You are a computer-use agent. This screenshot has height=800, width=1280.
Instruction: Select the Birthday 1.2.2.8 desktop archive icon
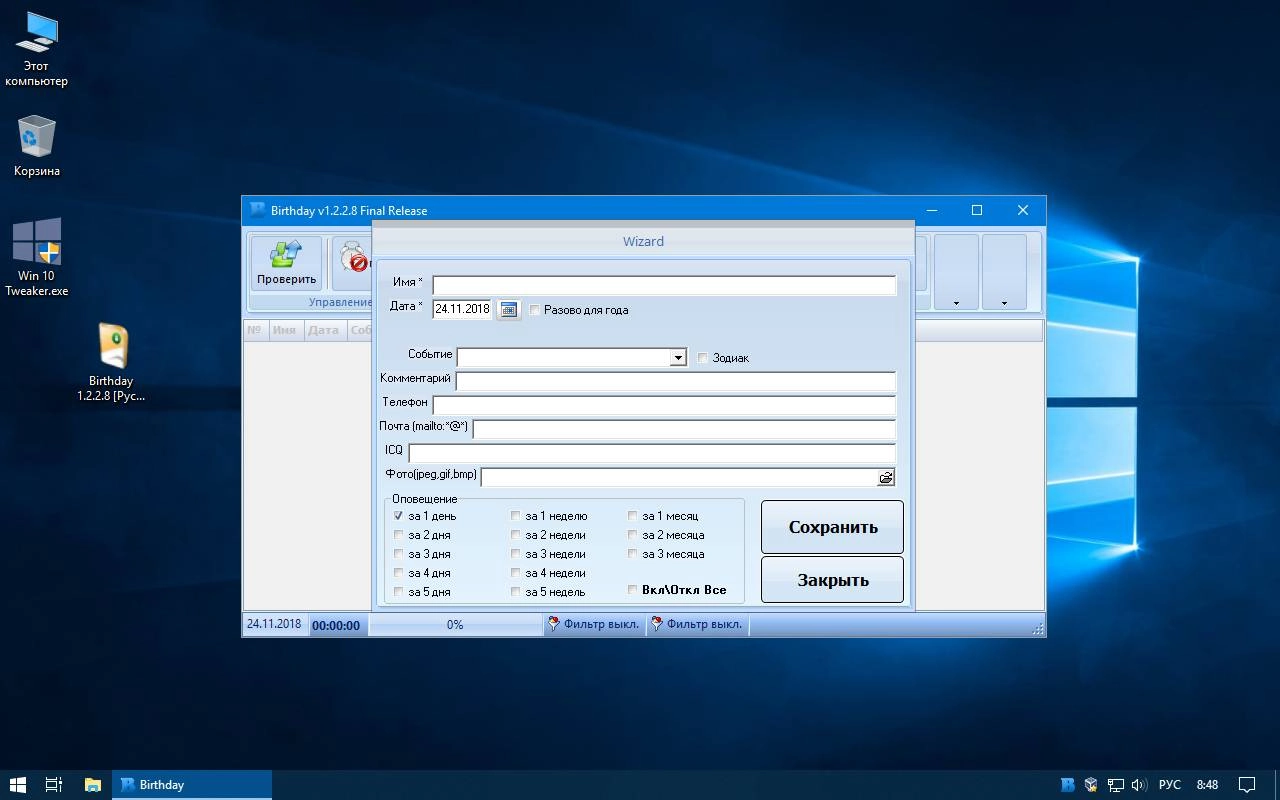click(x=111, y=362)
